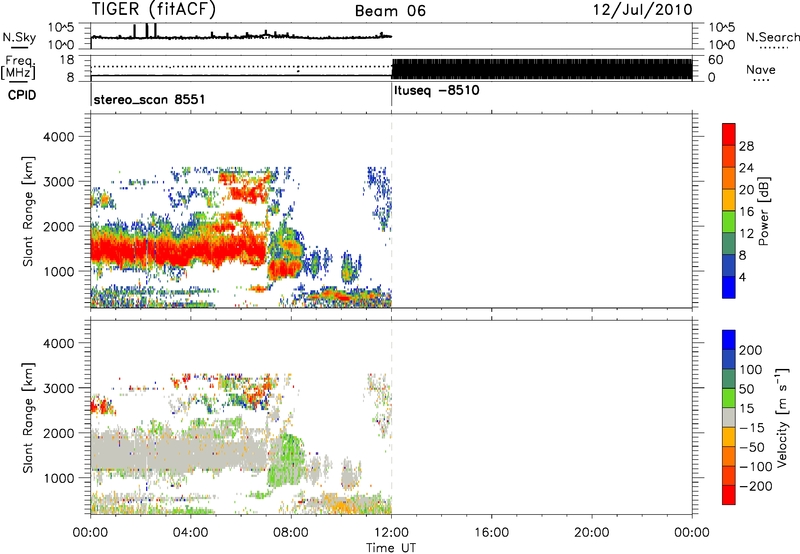Click the CPID row label
The image size is (800, 554).
(22, 95)
